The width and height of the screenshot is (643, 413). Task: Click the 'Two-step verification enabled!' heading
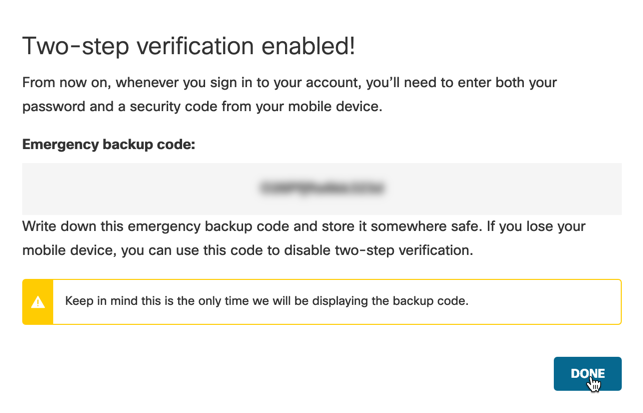(189, 46)
